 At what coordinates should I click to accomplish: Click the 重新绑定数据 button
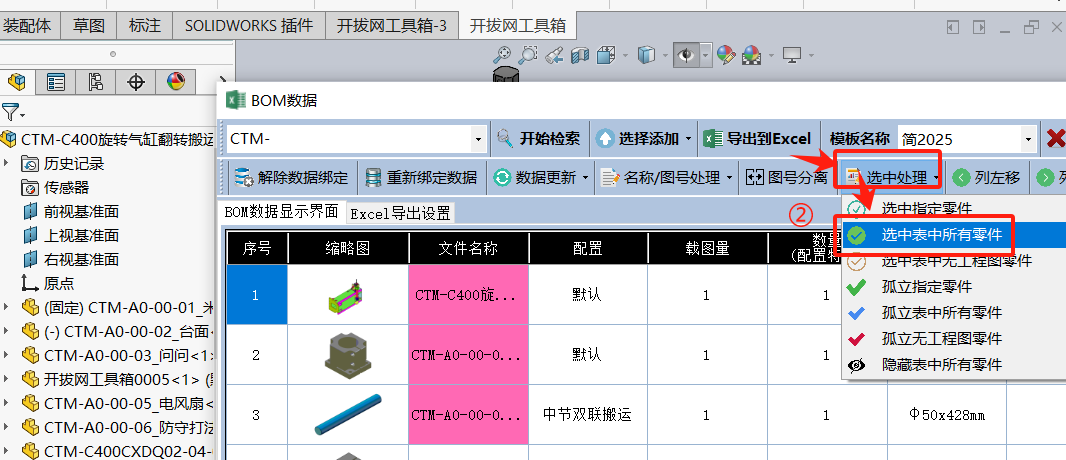click(421, 178)
